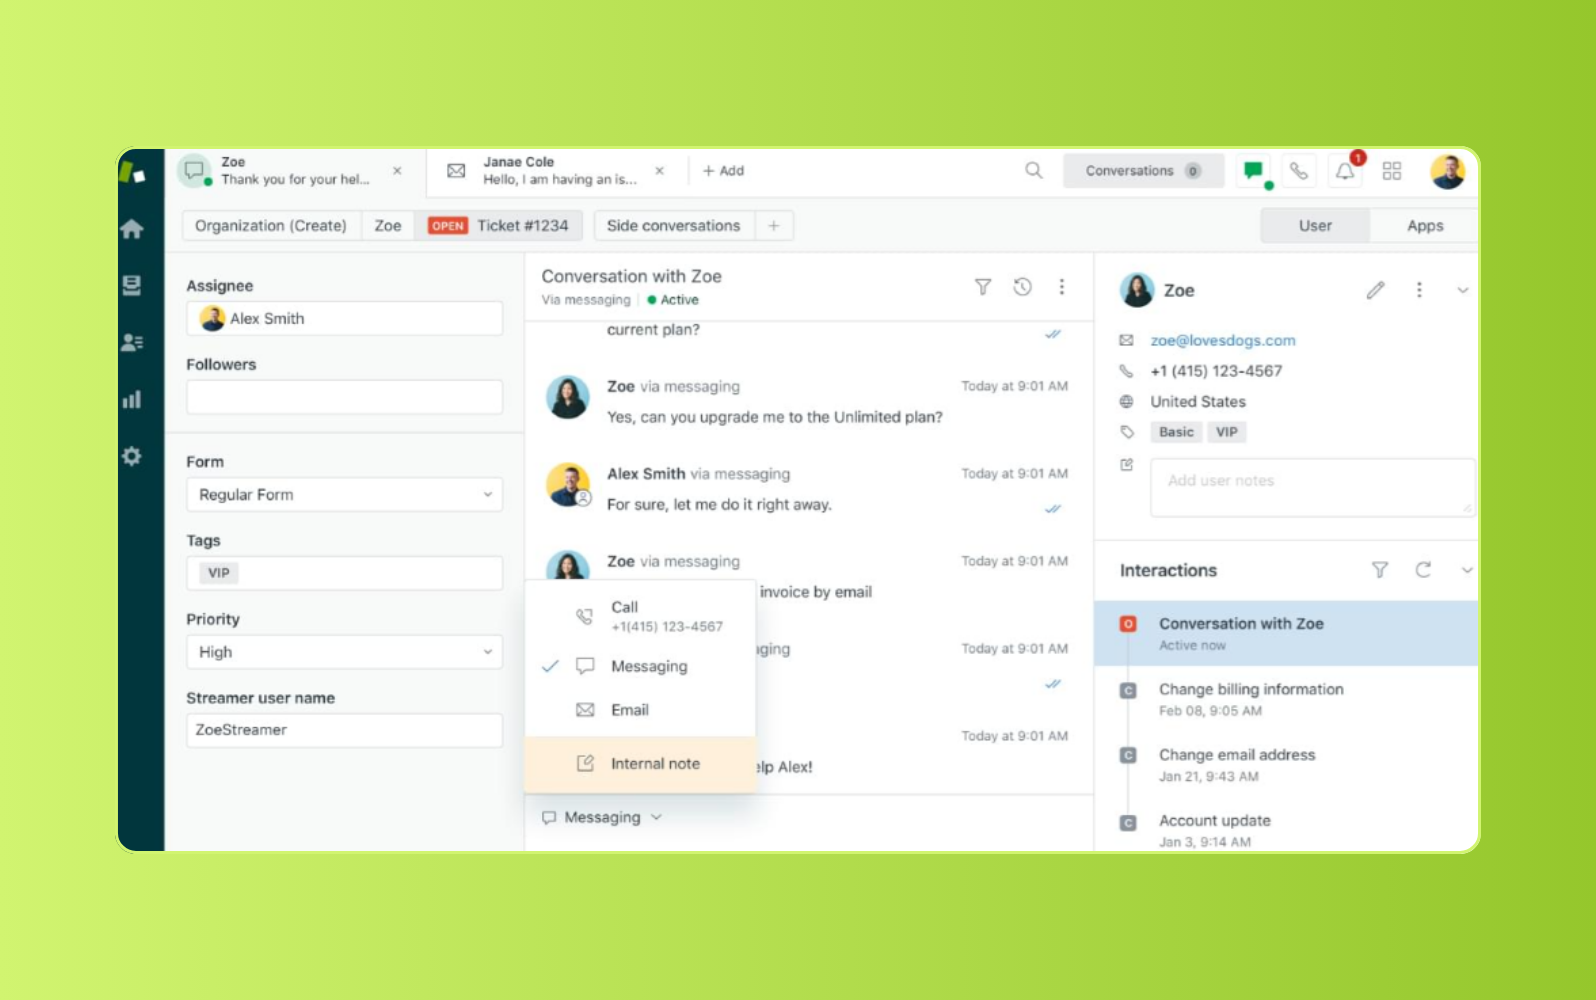This screenshot has height=1000, width=1596.
Task: Open the Form dropdown showing Regular Form
Action: click(x=344, y=495)
